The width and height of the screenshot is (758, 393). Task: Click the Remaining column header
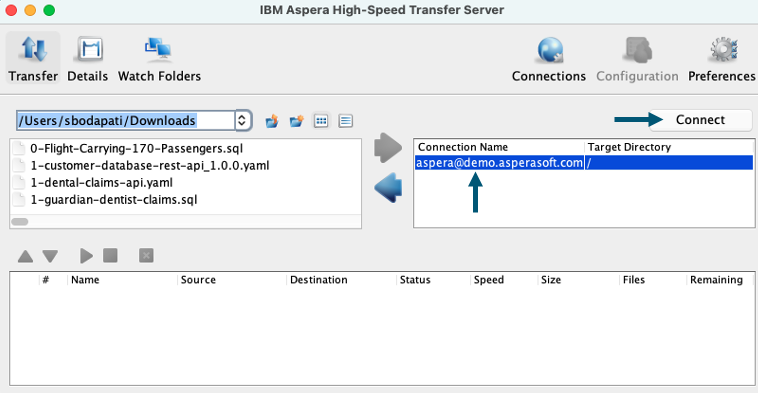pyautogui.click(x=720, y=280)
